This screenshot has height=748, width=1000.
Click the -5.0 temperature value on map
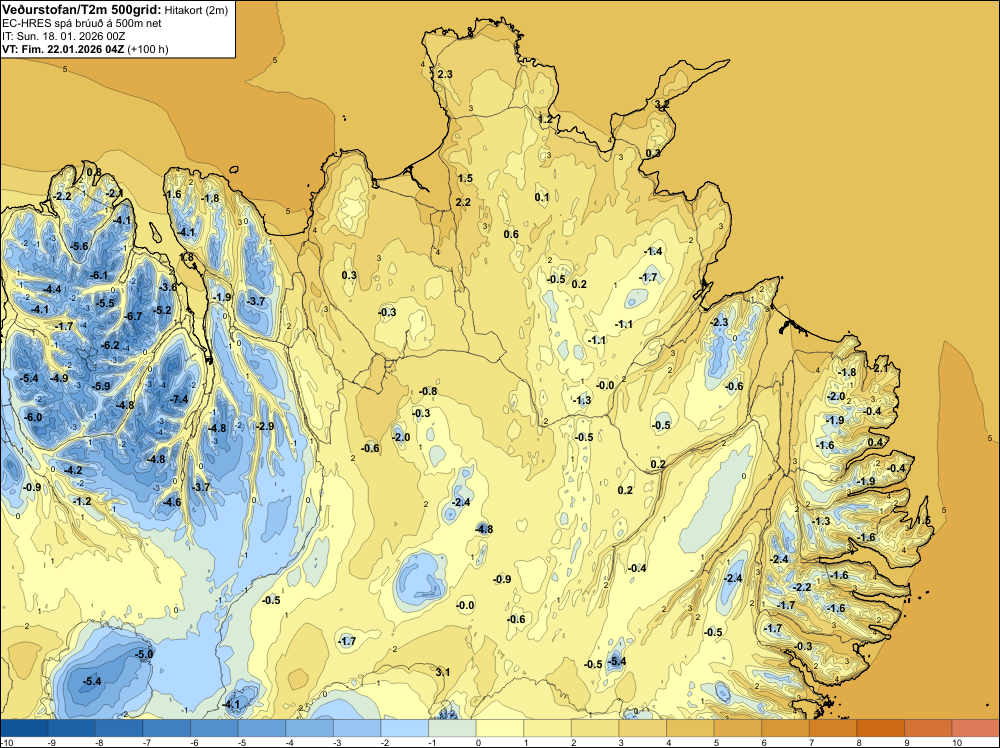point(145,654)
